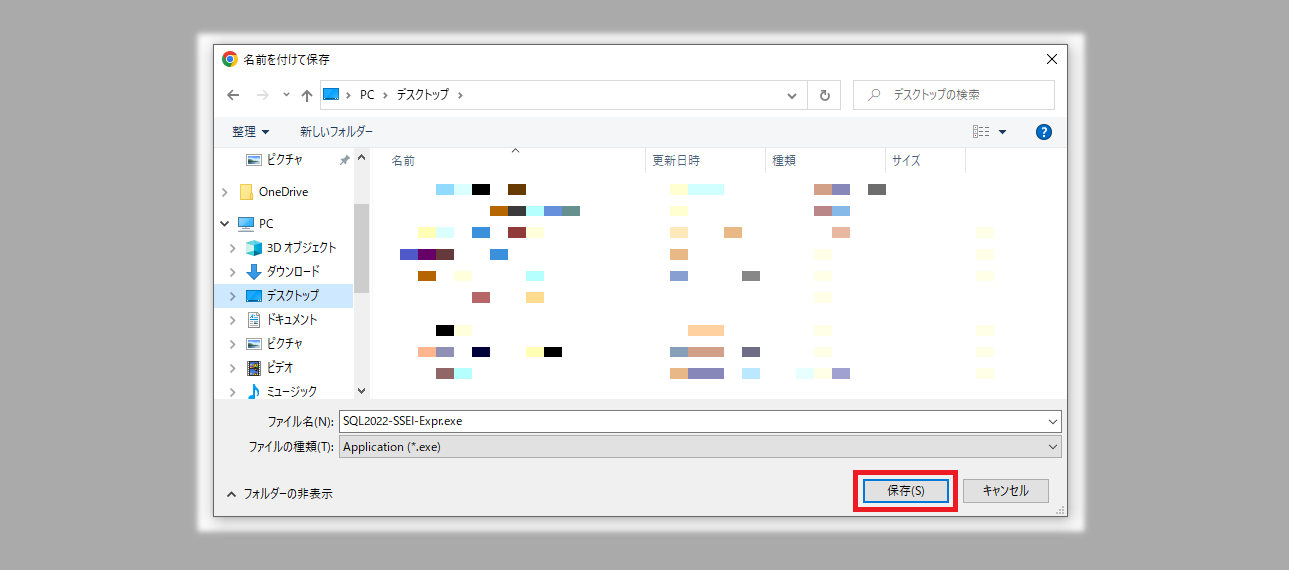The image size is (1289, 570).
Task: Expand the ダウンロード node
Action: coord(233,272)
